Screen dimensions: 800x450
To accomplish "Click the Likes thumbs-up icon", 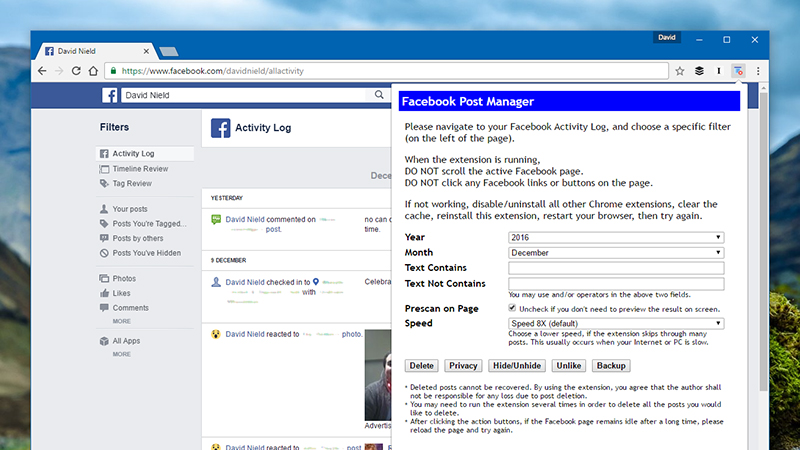I will [104, 293].
